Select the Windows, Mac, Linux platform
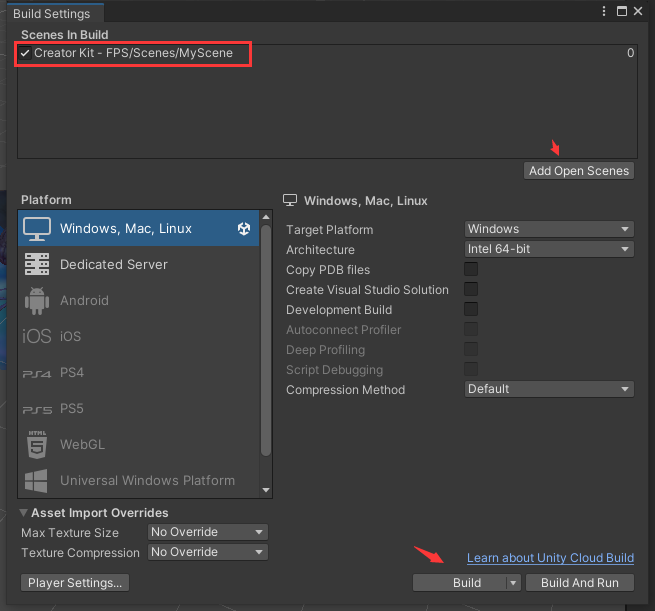655x611 pixels. (139, 228)
